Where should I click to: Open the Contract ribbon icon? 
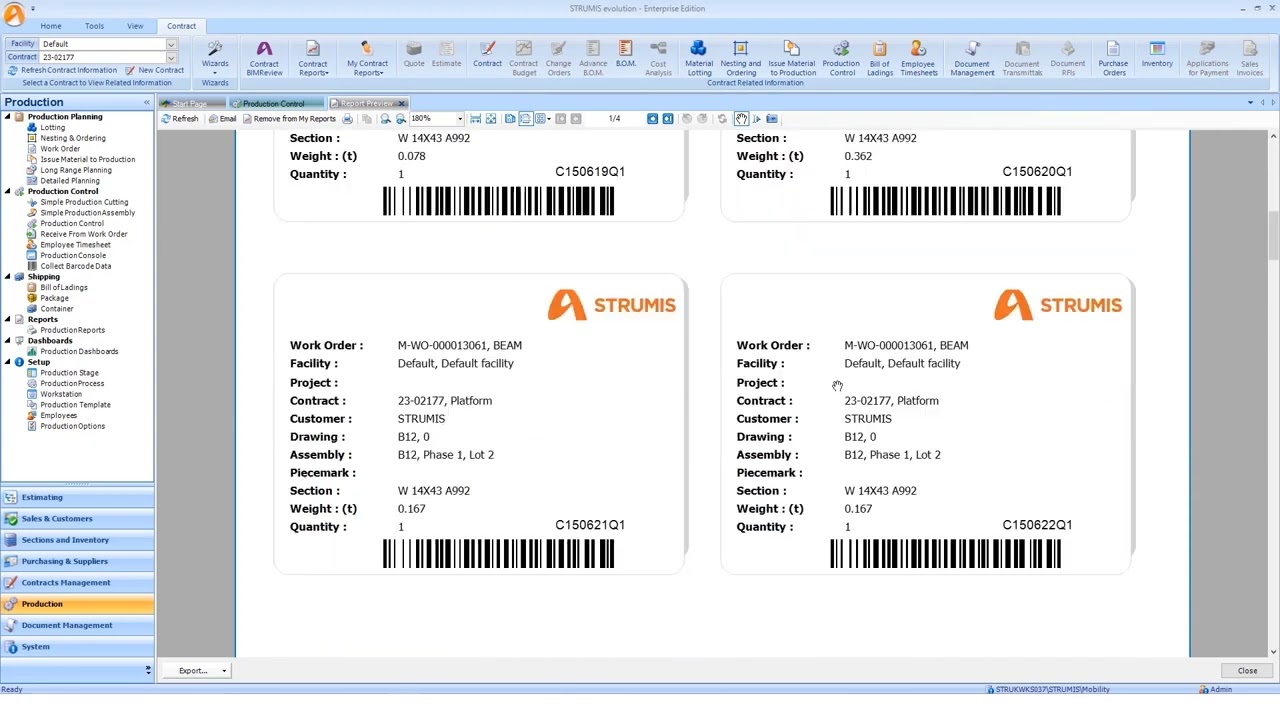tap(487, 54)
